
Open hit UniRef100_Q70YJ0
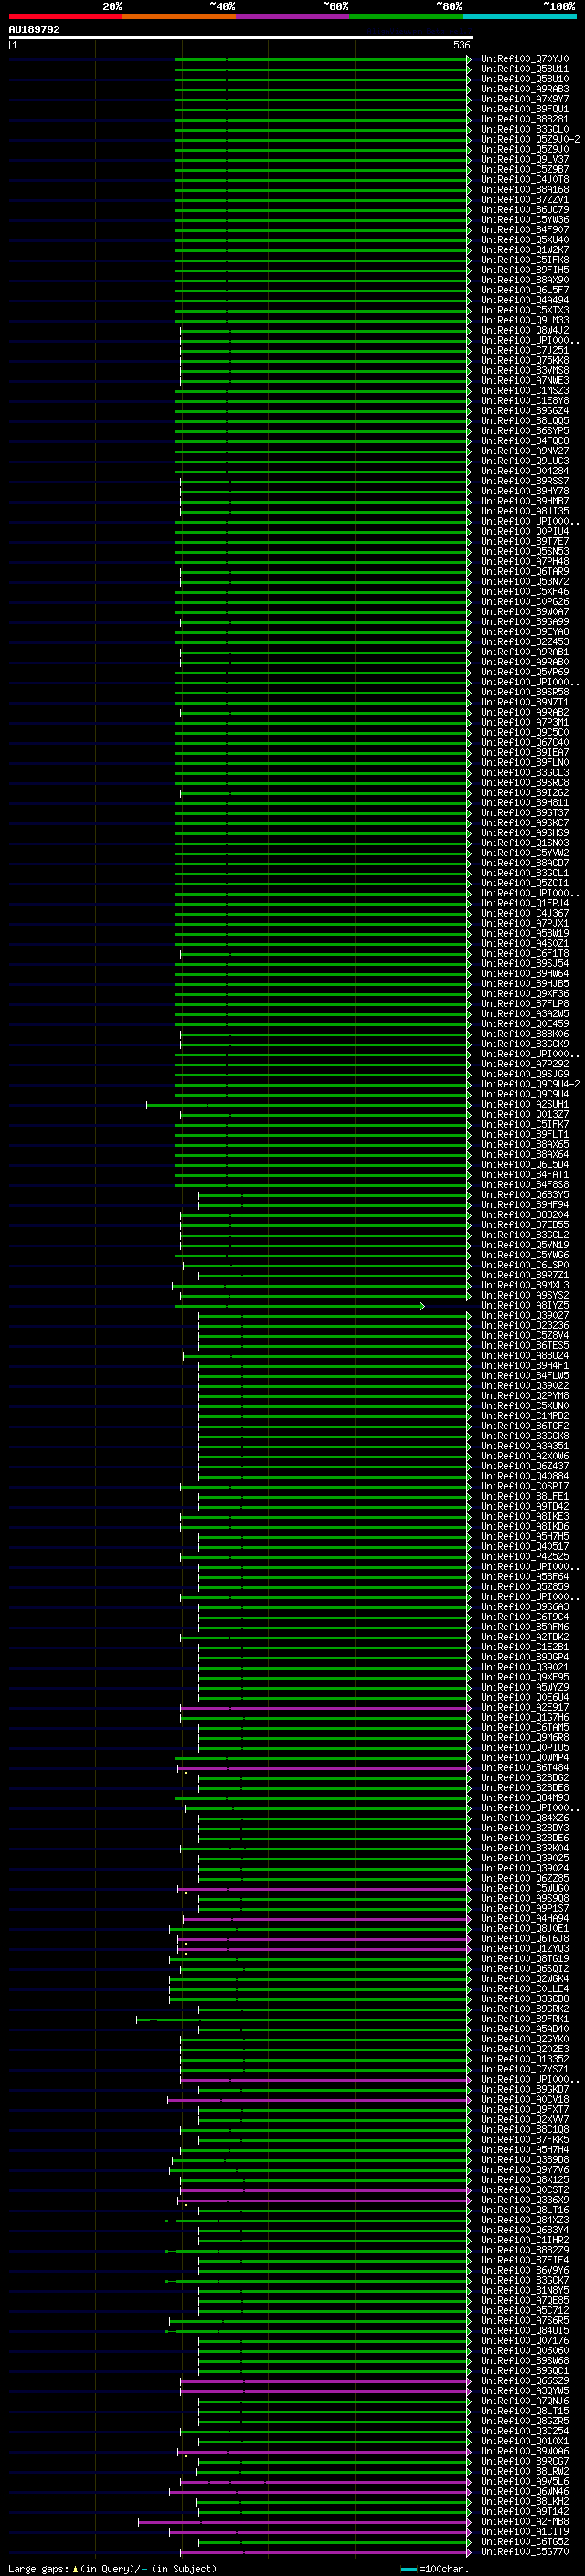tap(524, 59)
